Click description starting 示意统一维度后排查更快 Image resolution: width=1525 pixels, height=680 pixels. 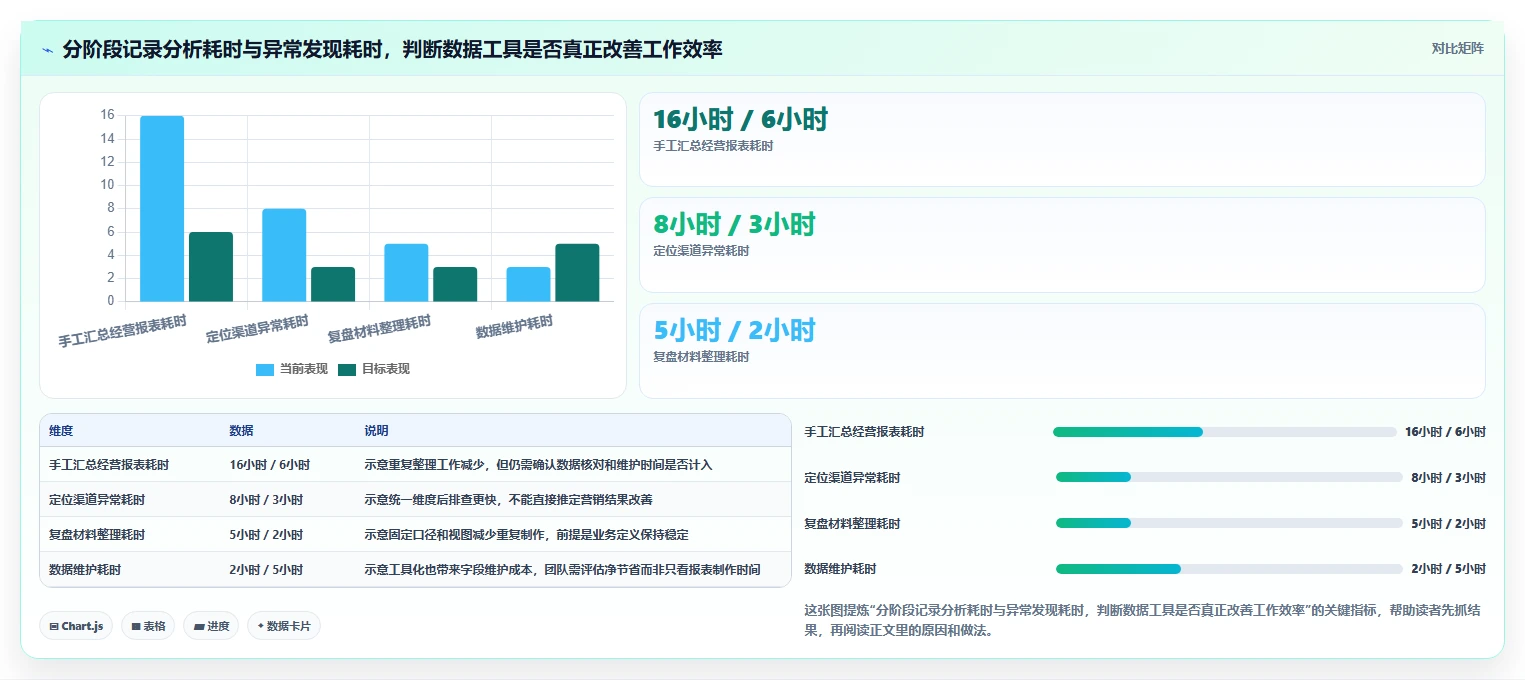508,500
